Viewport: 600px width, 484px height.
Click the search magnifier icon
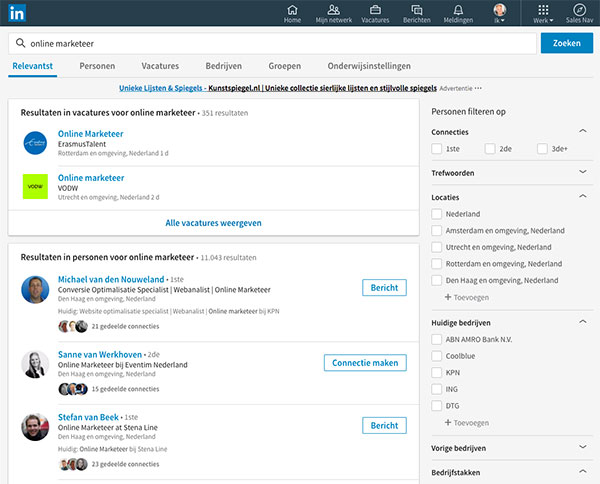[x=20, y=43]
